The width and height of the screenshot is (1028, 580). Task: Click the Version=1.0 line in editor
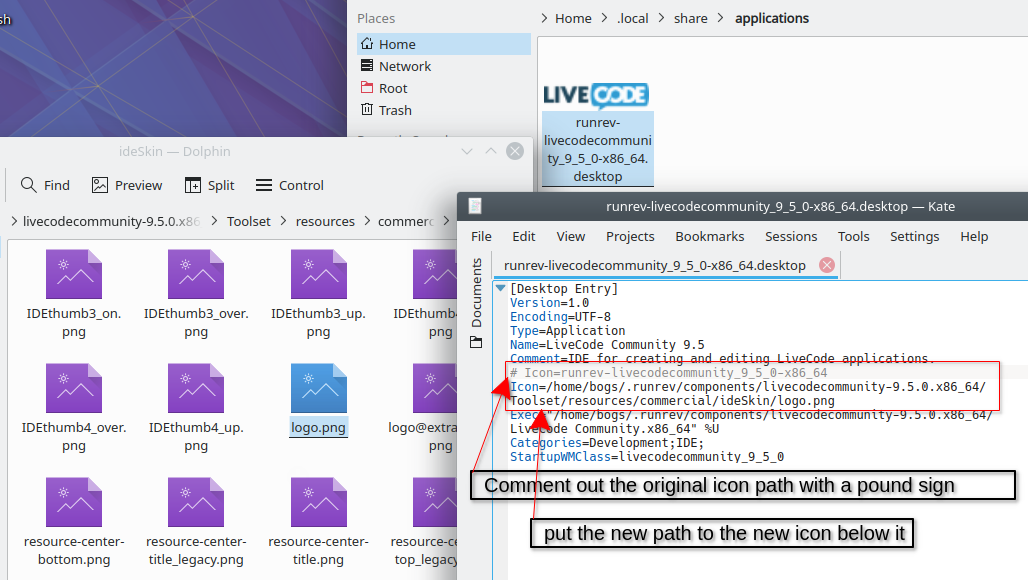click(549, 303)
